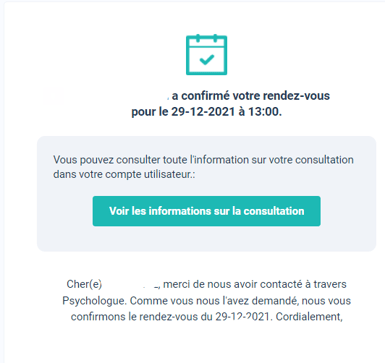Click the 'a confirmé votre rendez-vous' heading
This screenshot has height=363, width=385.
[x=251, y=96]
